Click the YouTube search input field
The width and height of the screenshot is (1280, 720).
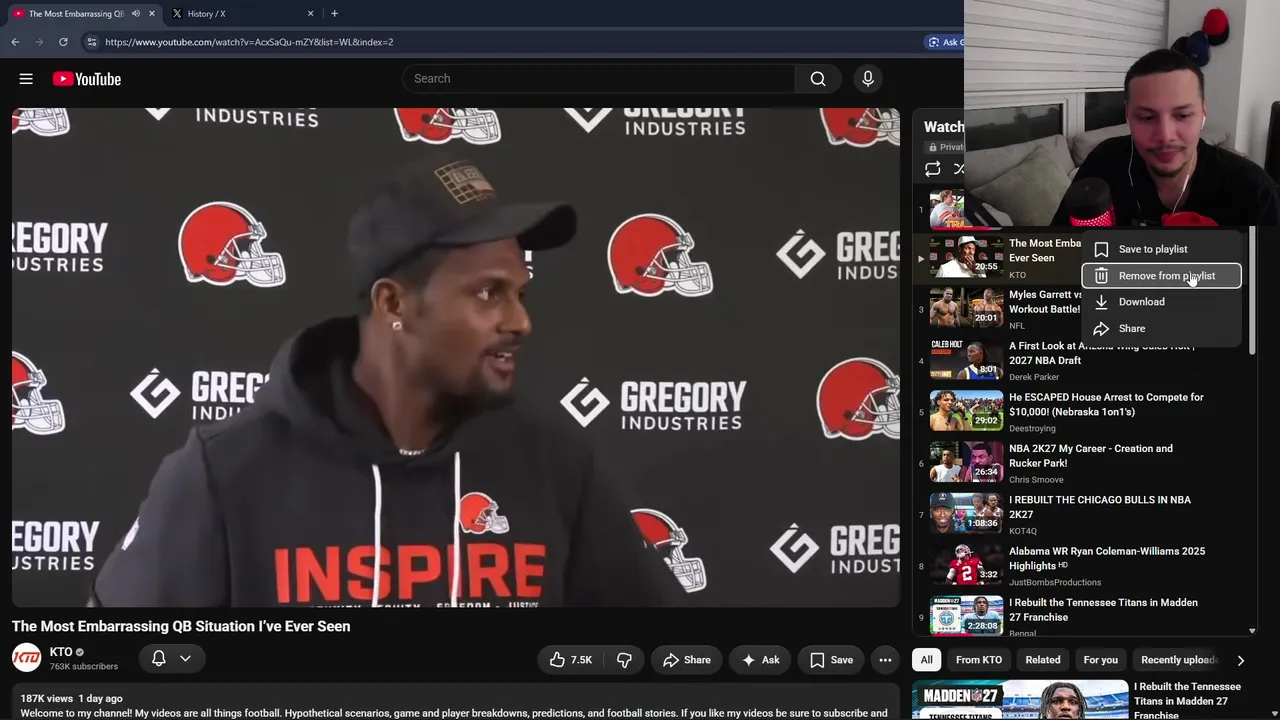pos(598,79)
